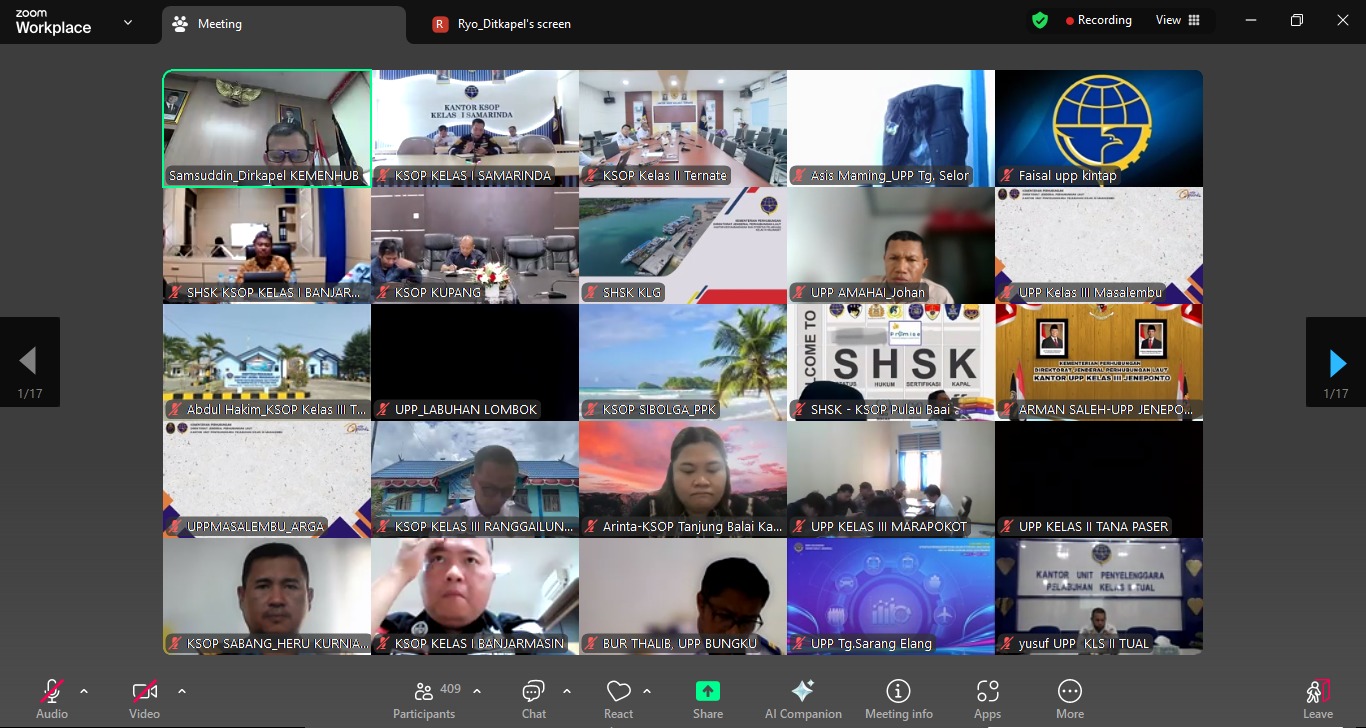Open the Chat panel
Image resolution: width=1366 pixels, height=728 pixels.
[x=533, y=699]
